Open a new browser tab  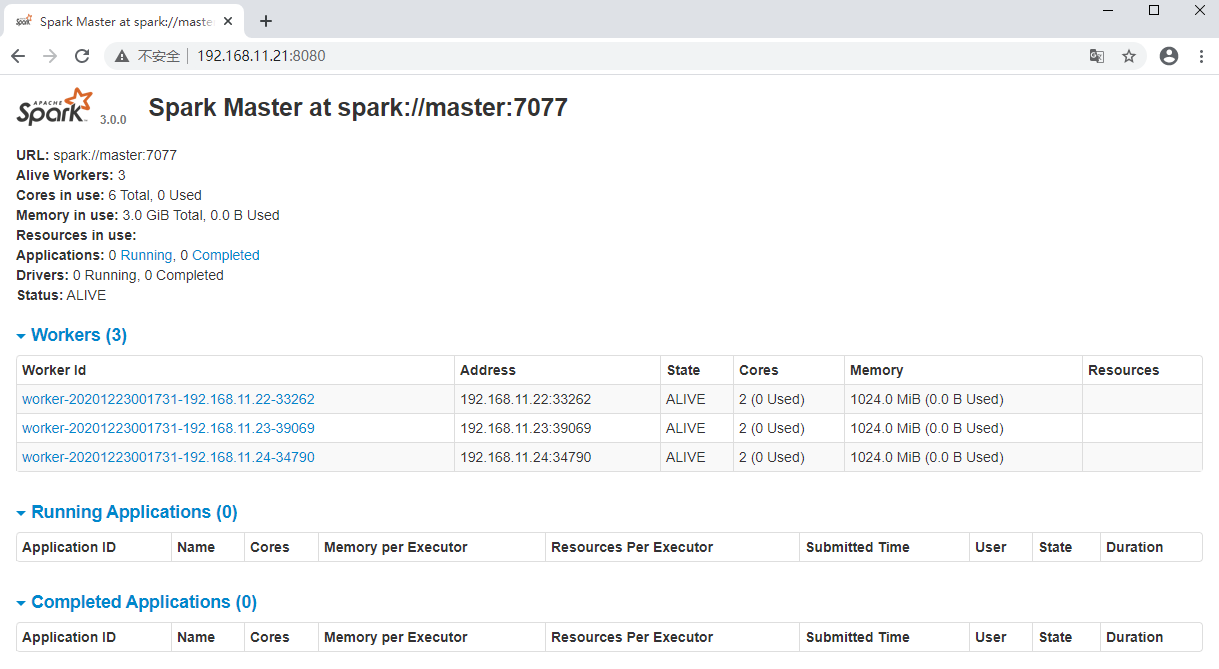pos(265,20)
